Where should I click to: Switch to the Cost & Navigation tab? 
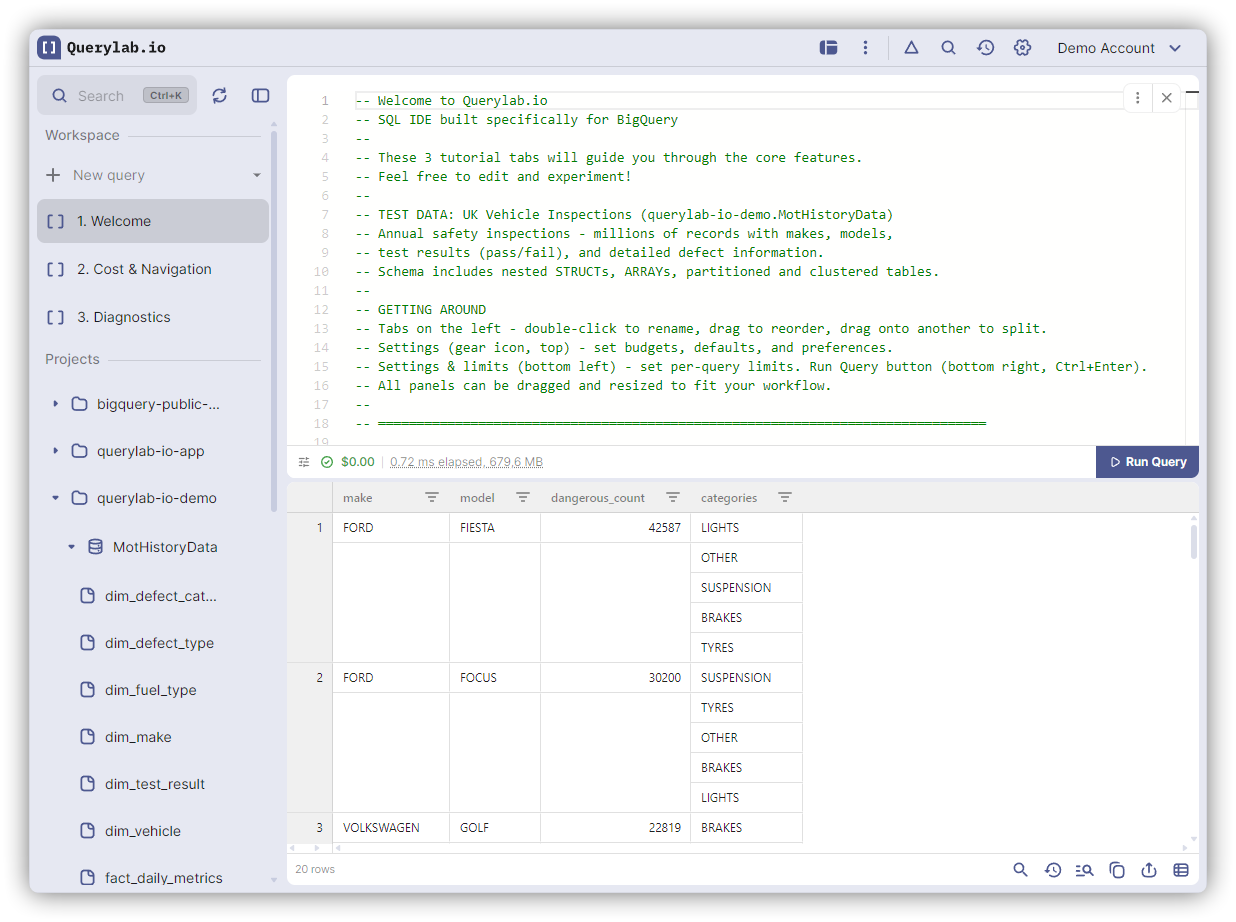144,269
